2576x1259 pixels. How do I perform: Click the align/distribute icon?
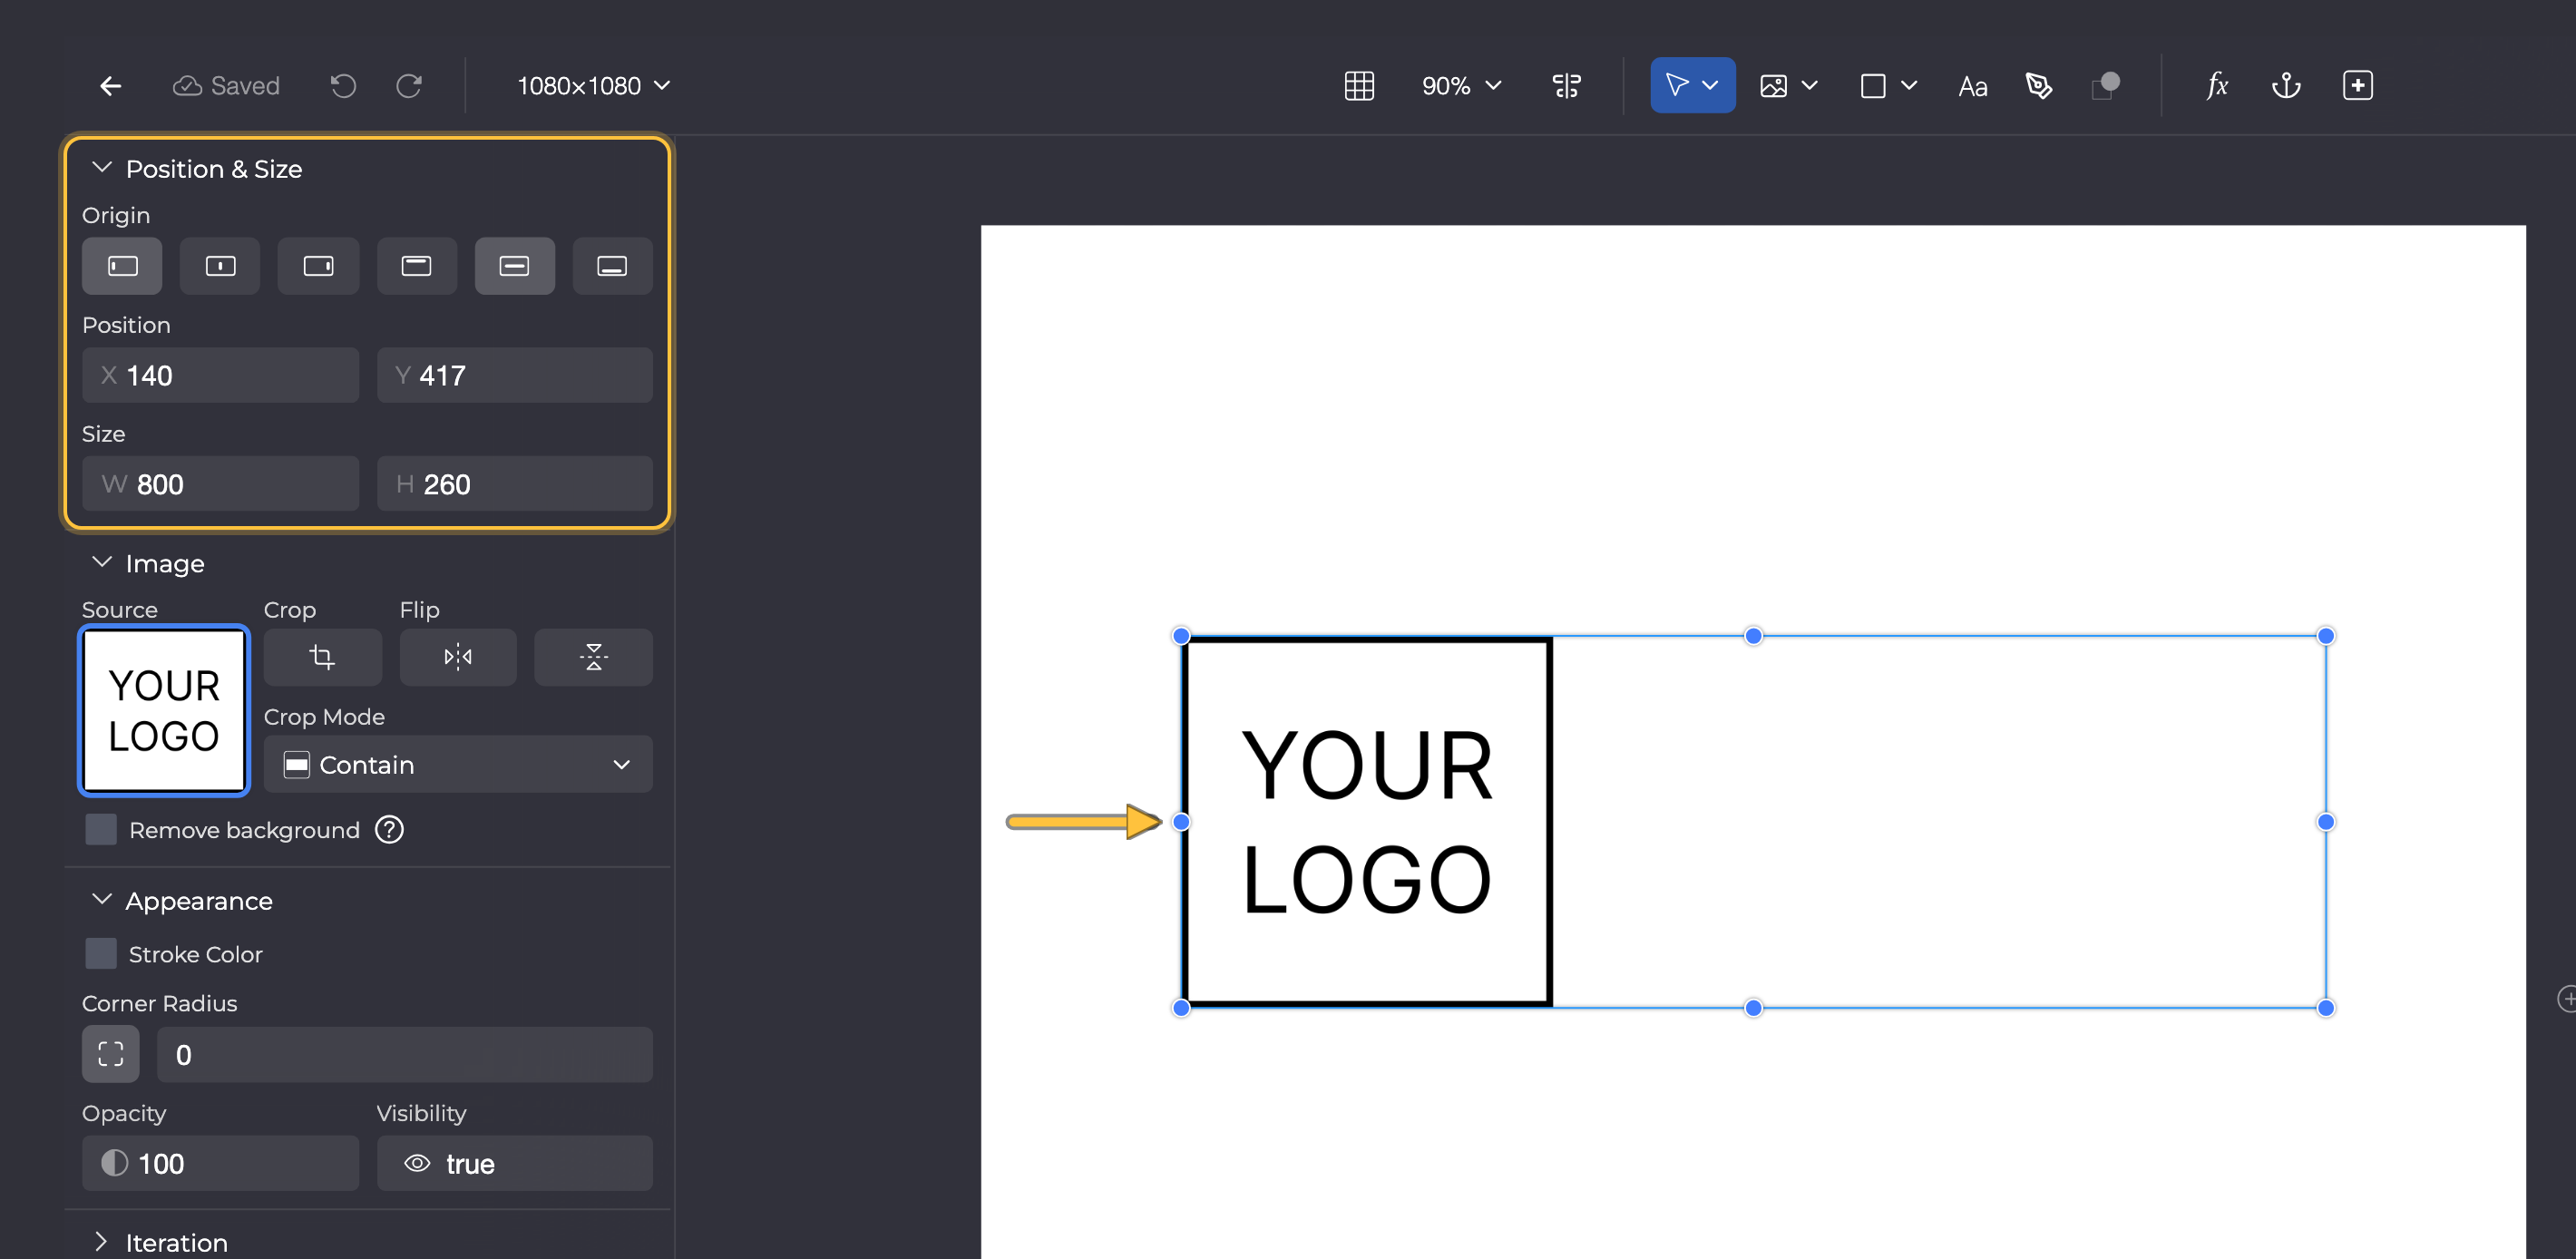coord(1567,86)
